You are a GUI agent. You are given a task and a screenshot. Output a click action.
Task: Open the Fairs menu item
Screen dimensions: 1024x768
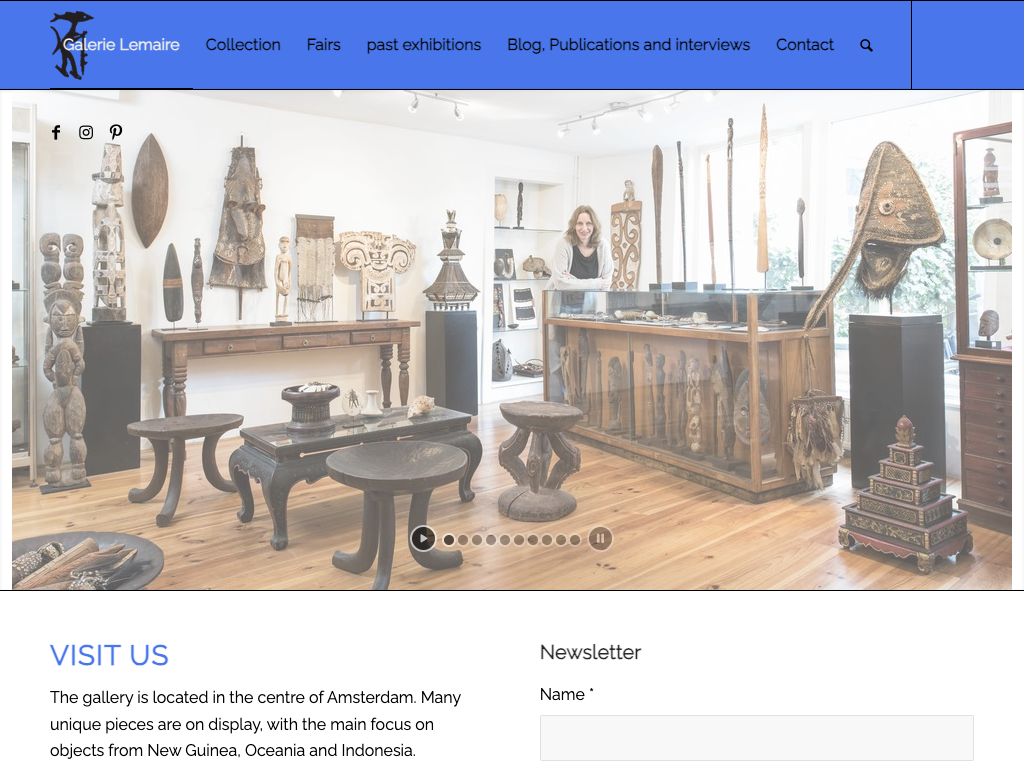point(323,44)
